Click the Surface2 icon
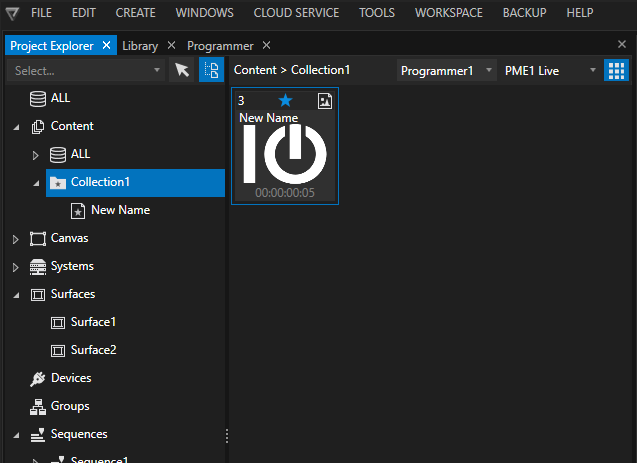 tap(58, 351)
